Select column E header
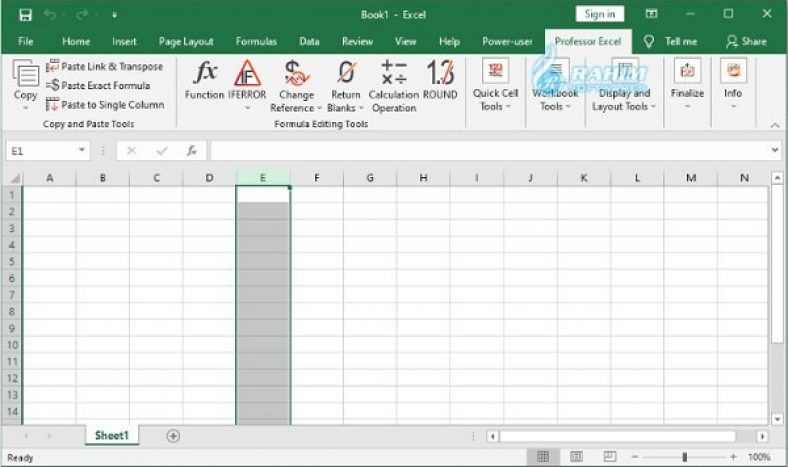This screenshot has width=788, height=467. pos(263,178)
